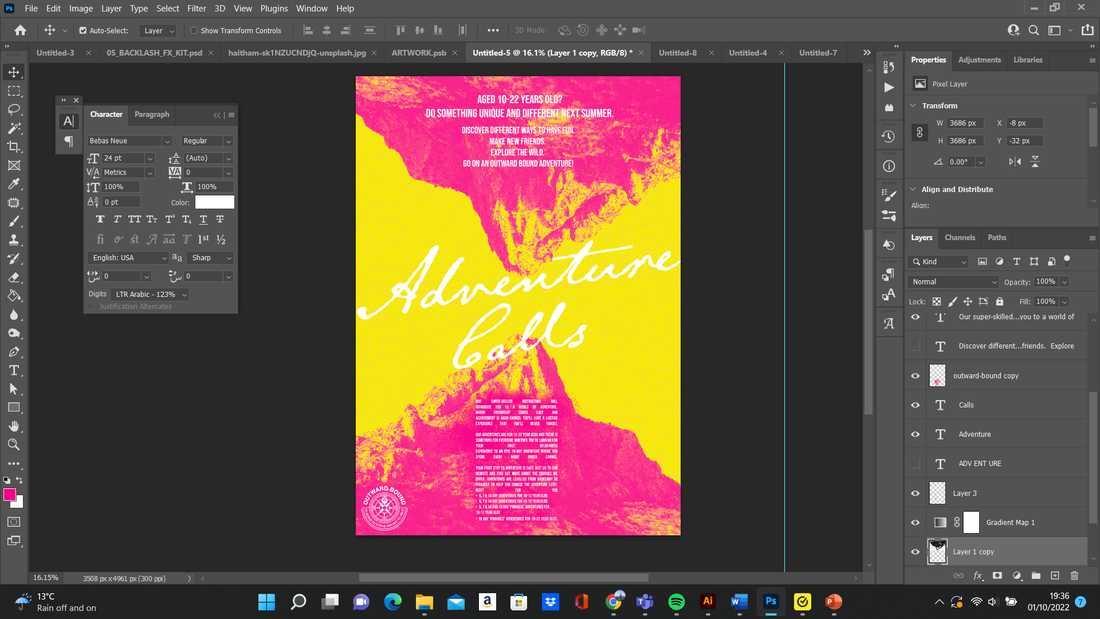Create a new layer group

[x=1035, y=575]
